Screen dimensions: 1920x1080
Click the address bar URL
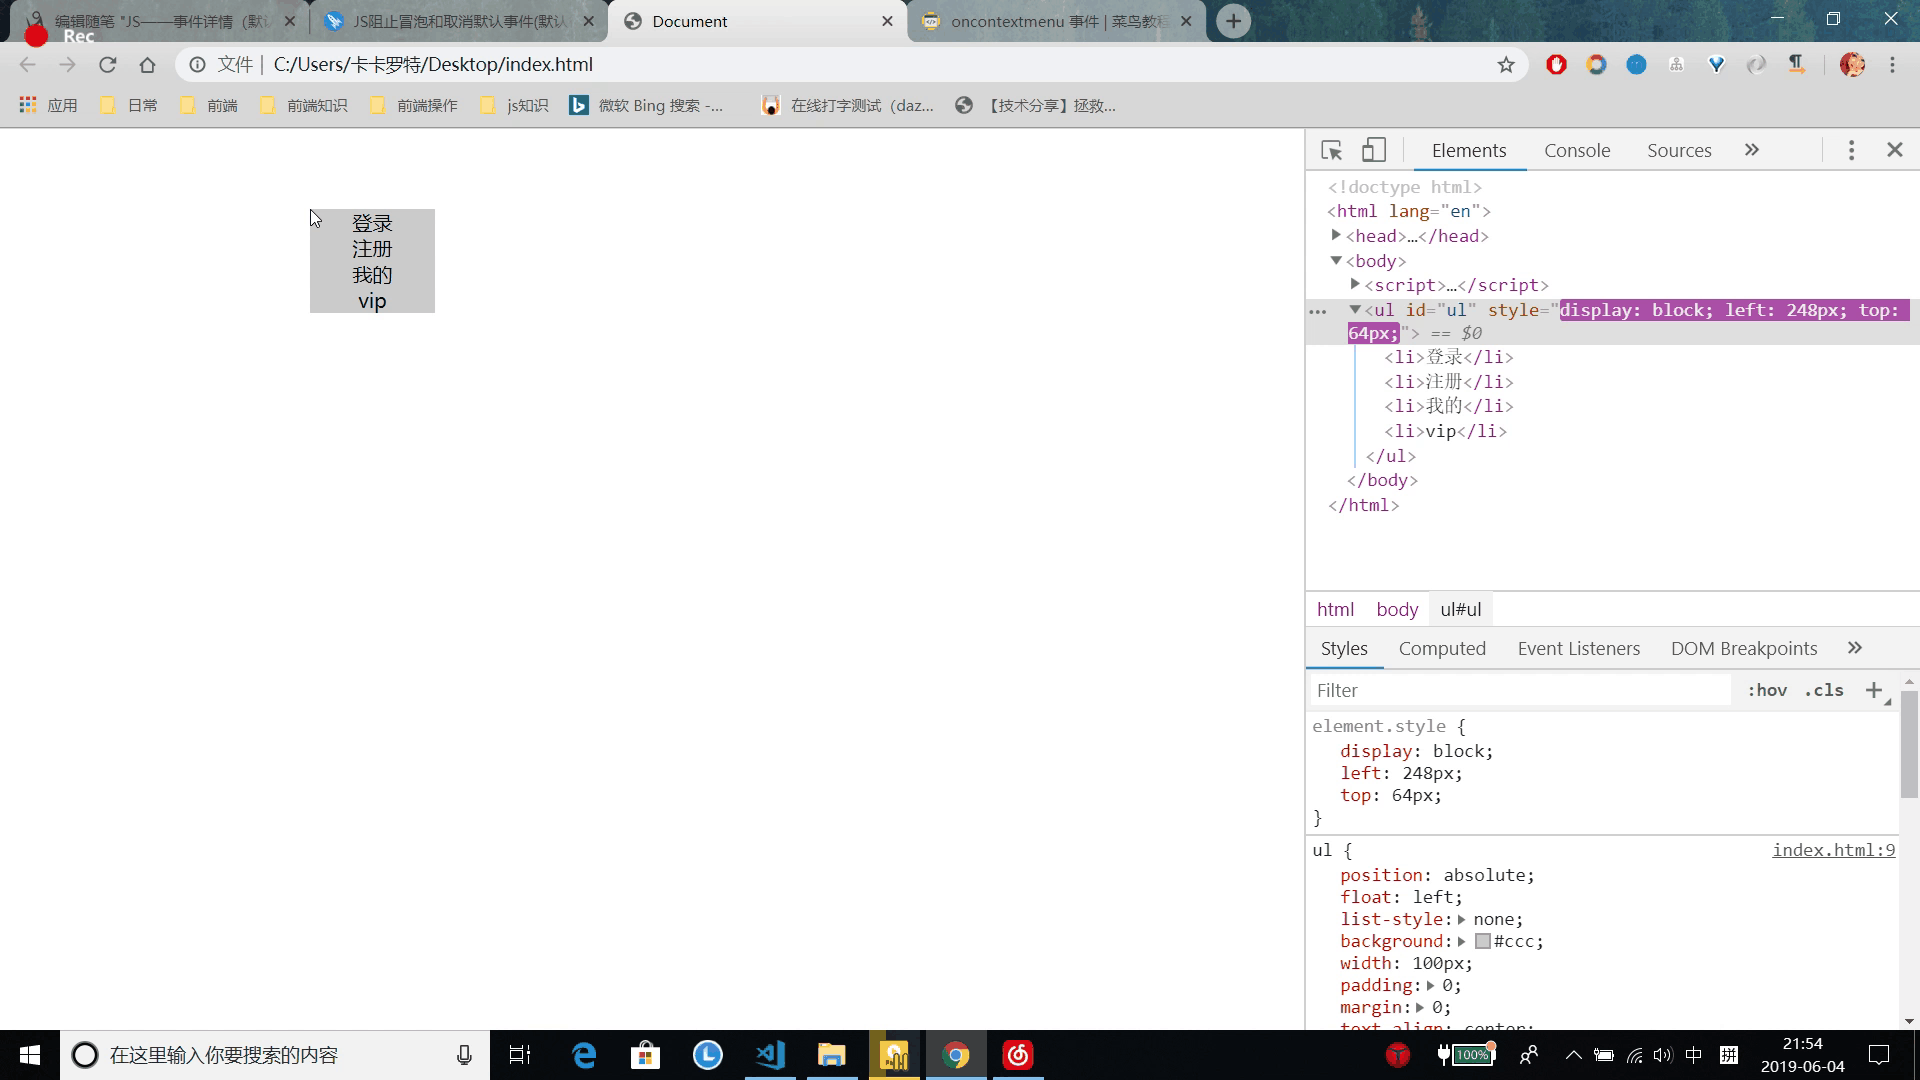[433, 65]
